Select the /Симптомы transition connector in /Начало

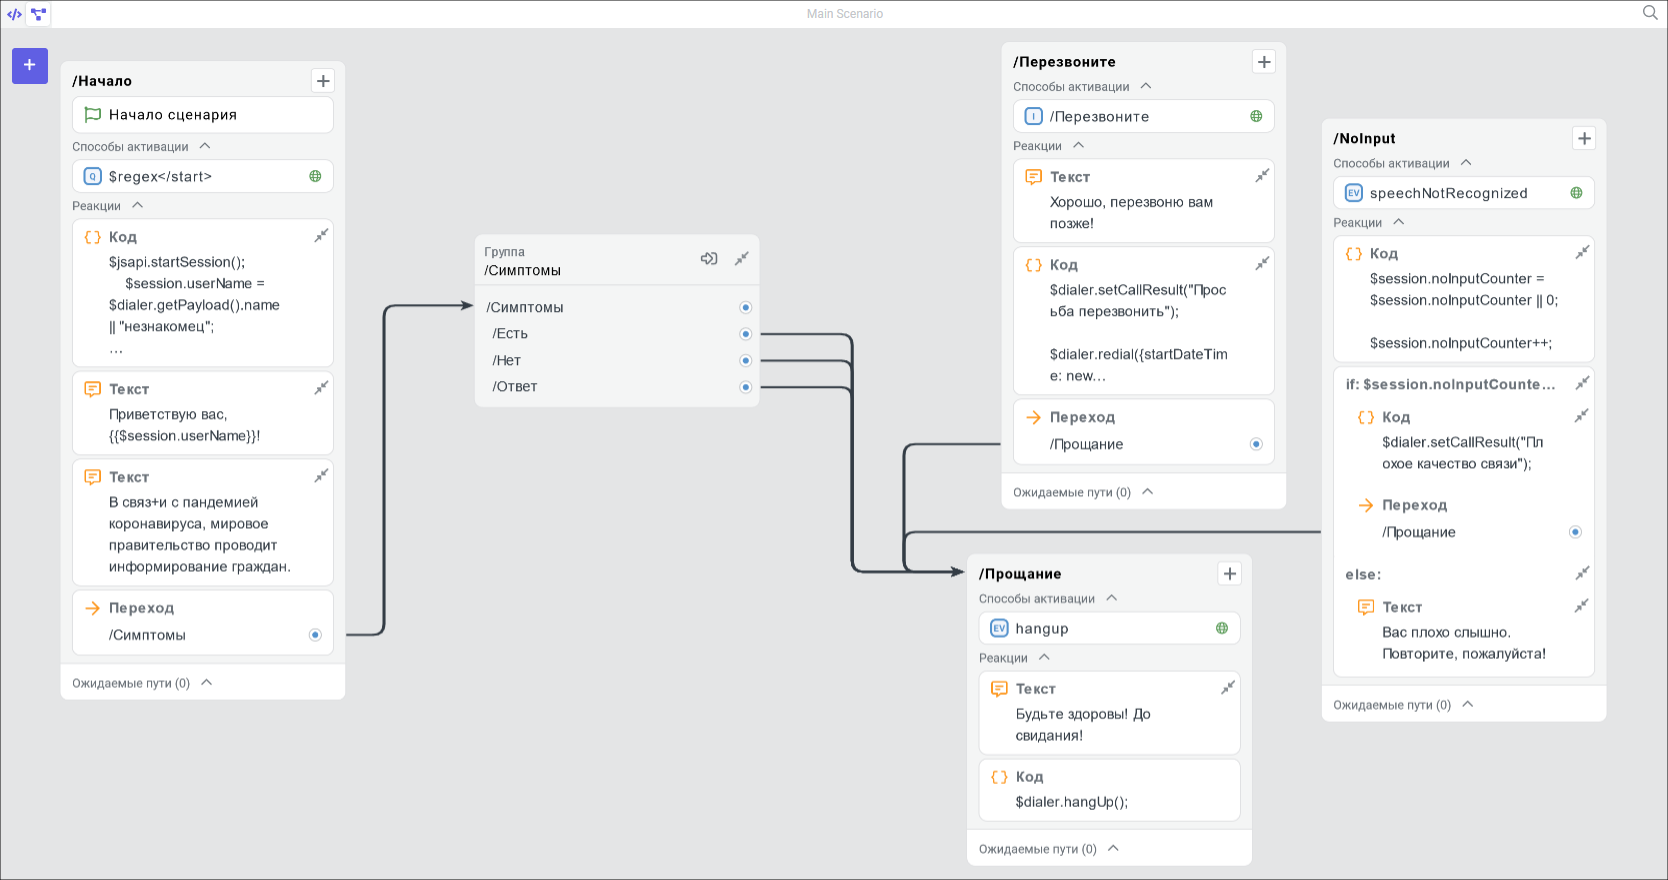(315, 635)
